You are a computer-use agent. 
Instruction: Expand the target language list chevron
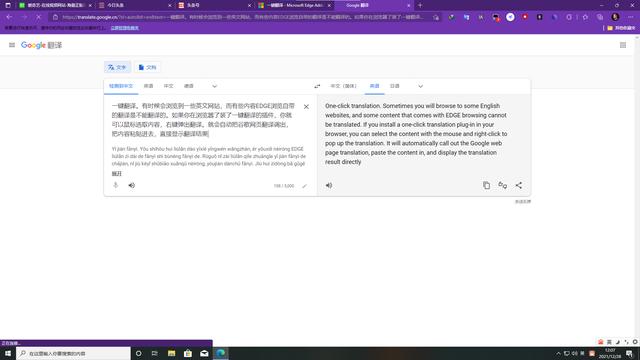(x=420, y=86)
